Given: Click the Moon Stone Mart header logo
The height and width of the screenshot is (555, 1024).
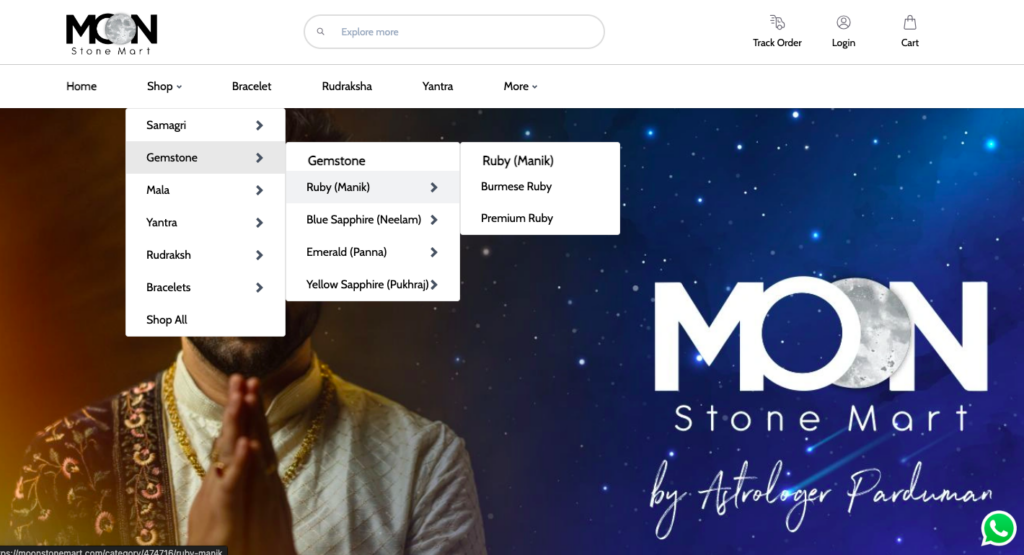Looking at the screenshot, I should 112,34.
